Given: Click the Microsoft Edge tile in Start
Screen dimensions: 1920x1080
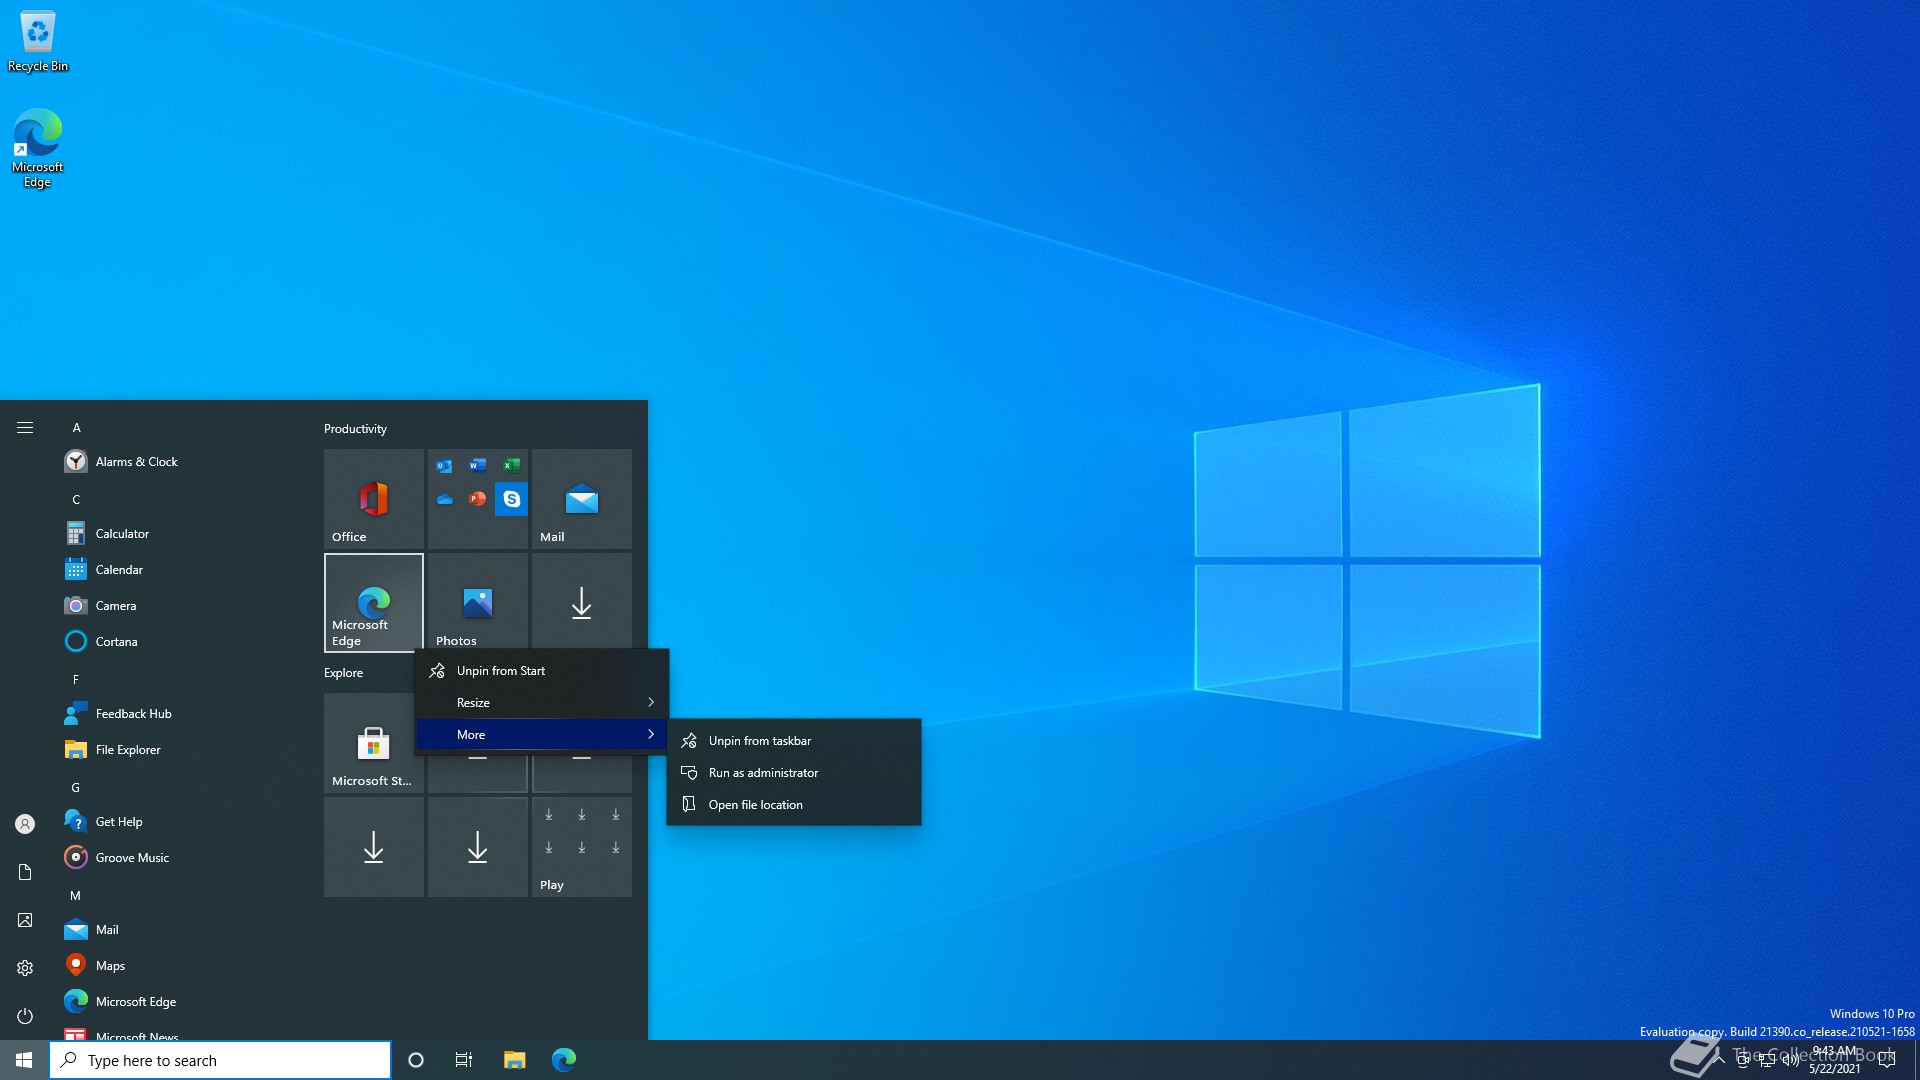Looking at the screenshot, I should [374, 603].
